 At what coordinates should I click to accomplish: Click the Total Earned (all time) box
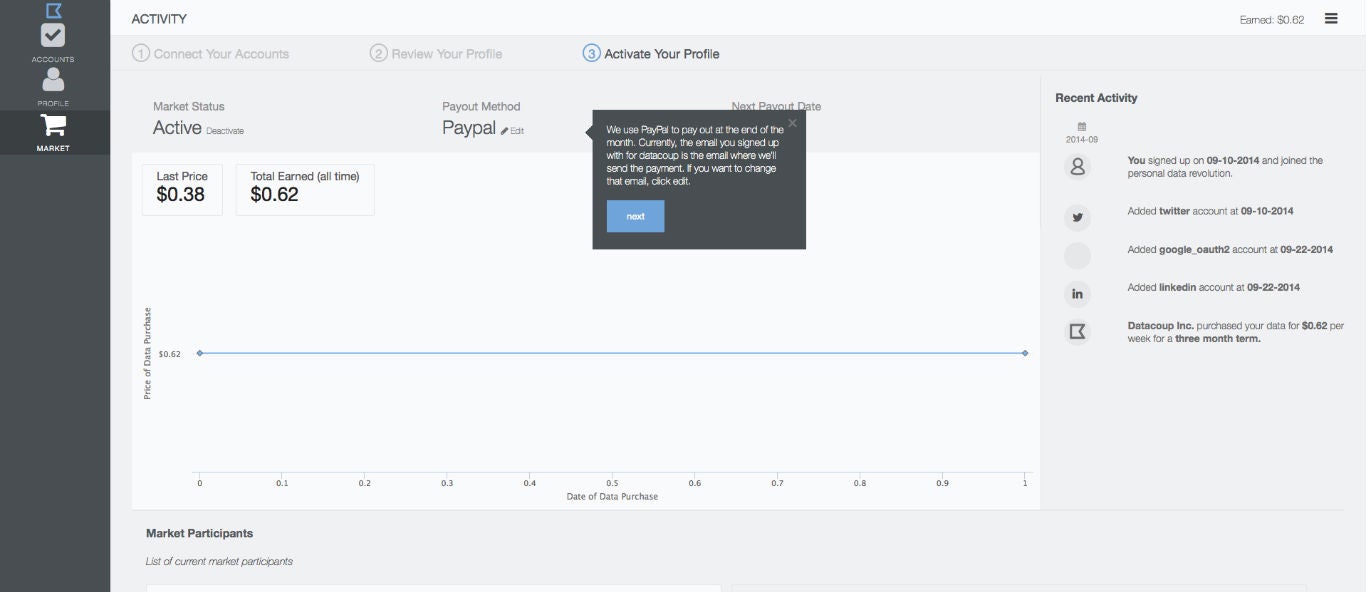tap(305, 187)
